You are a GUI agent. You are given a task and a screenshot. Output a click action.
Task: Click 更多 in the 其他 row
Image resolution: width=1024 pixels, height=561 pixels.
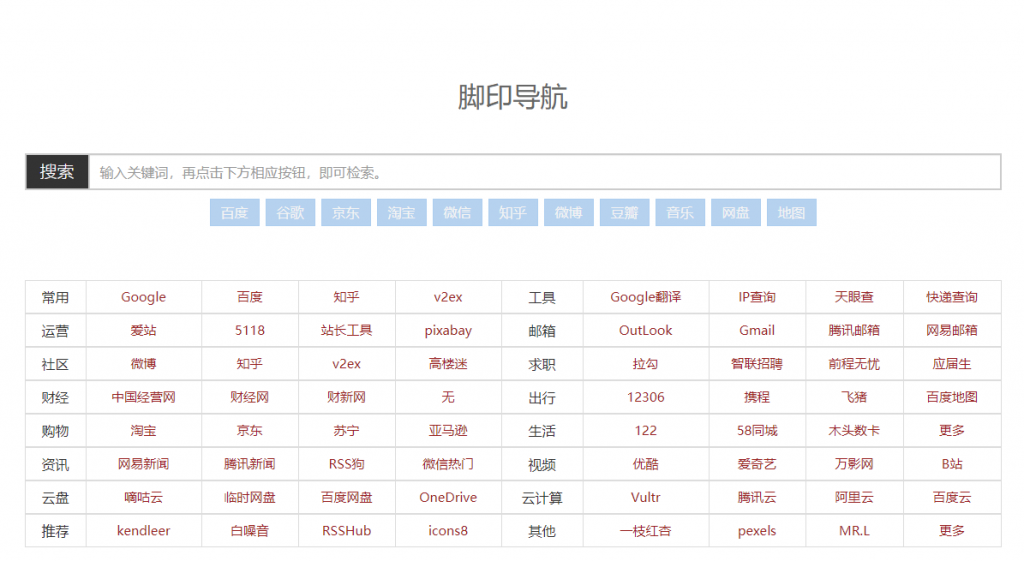tap(952, 531)
